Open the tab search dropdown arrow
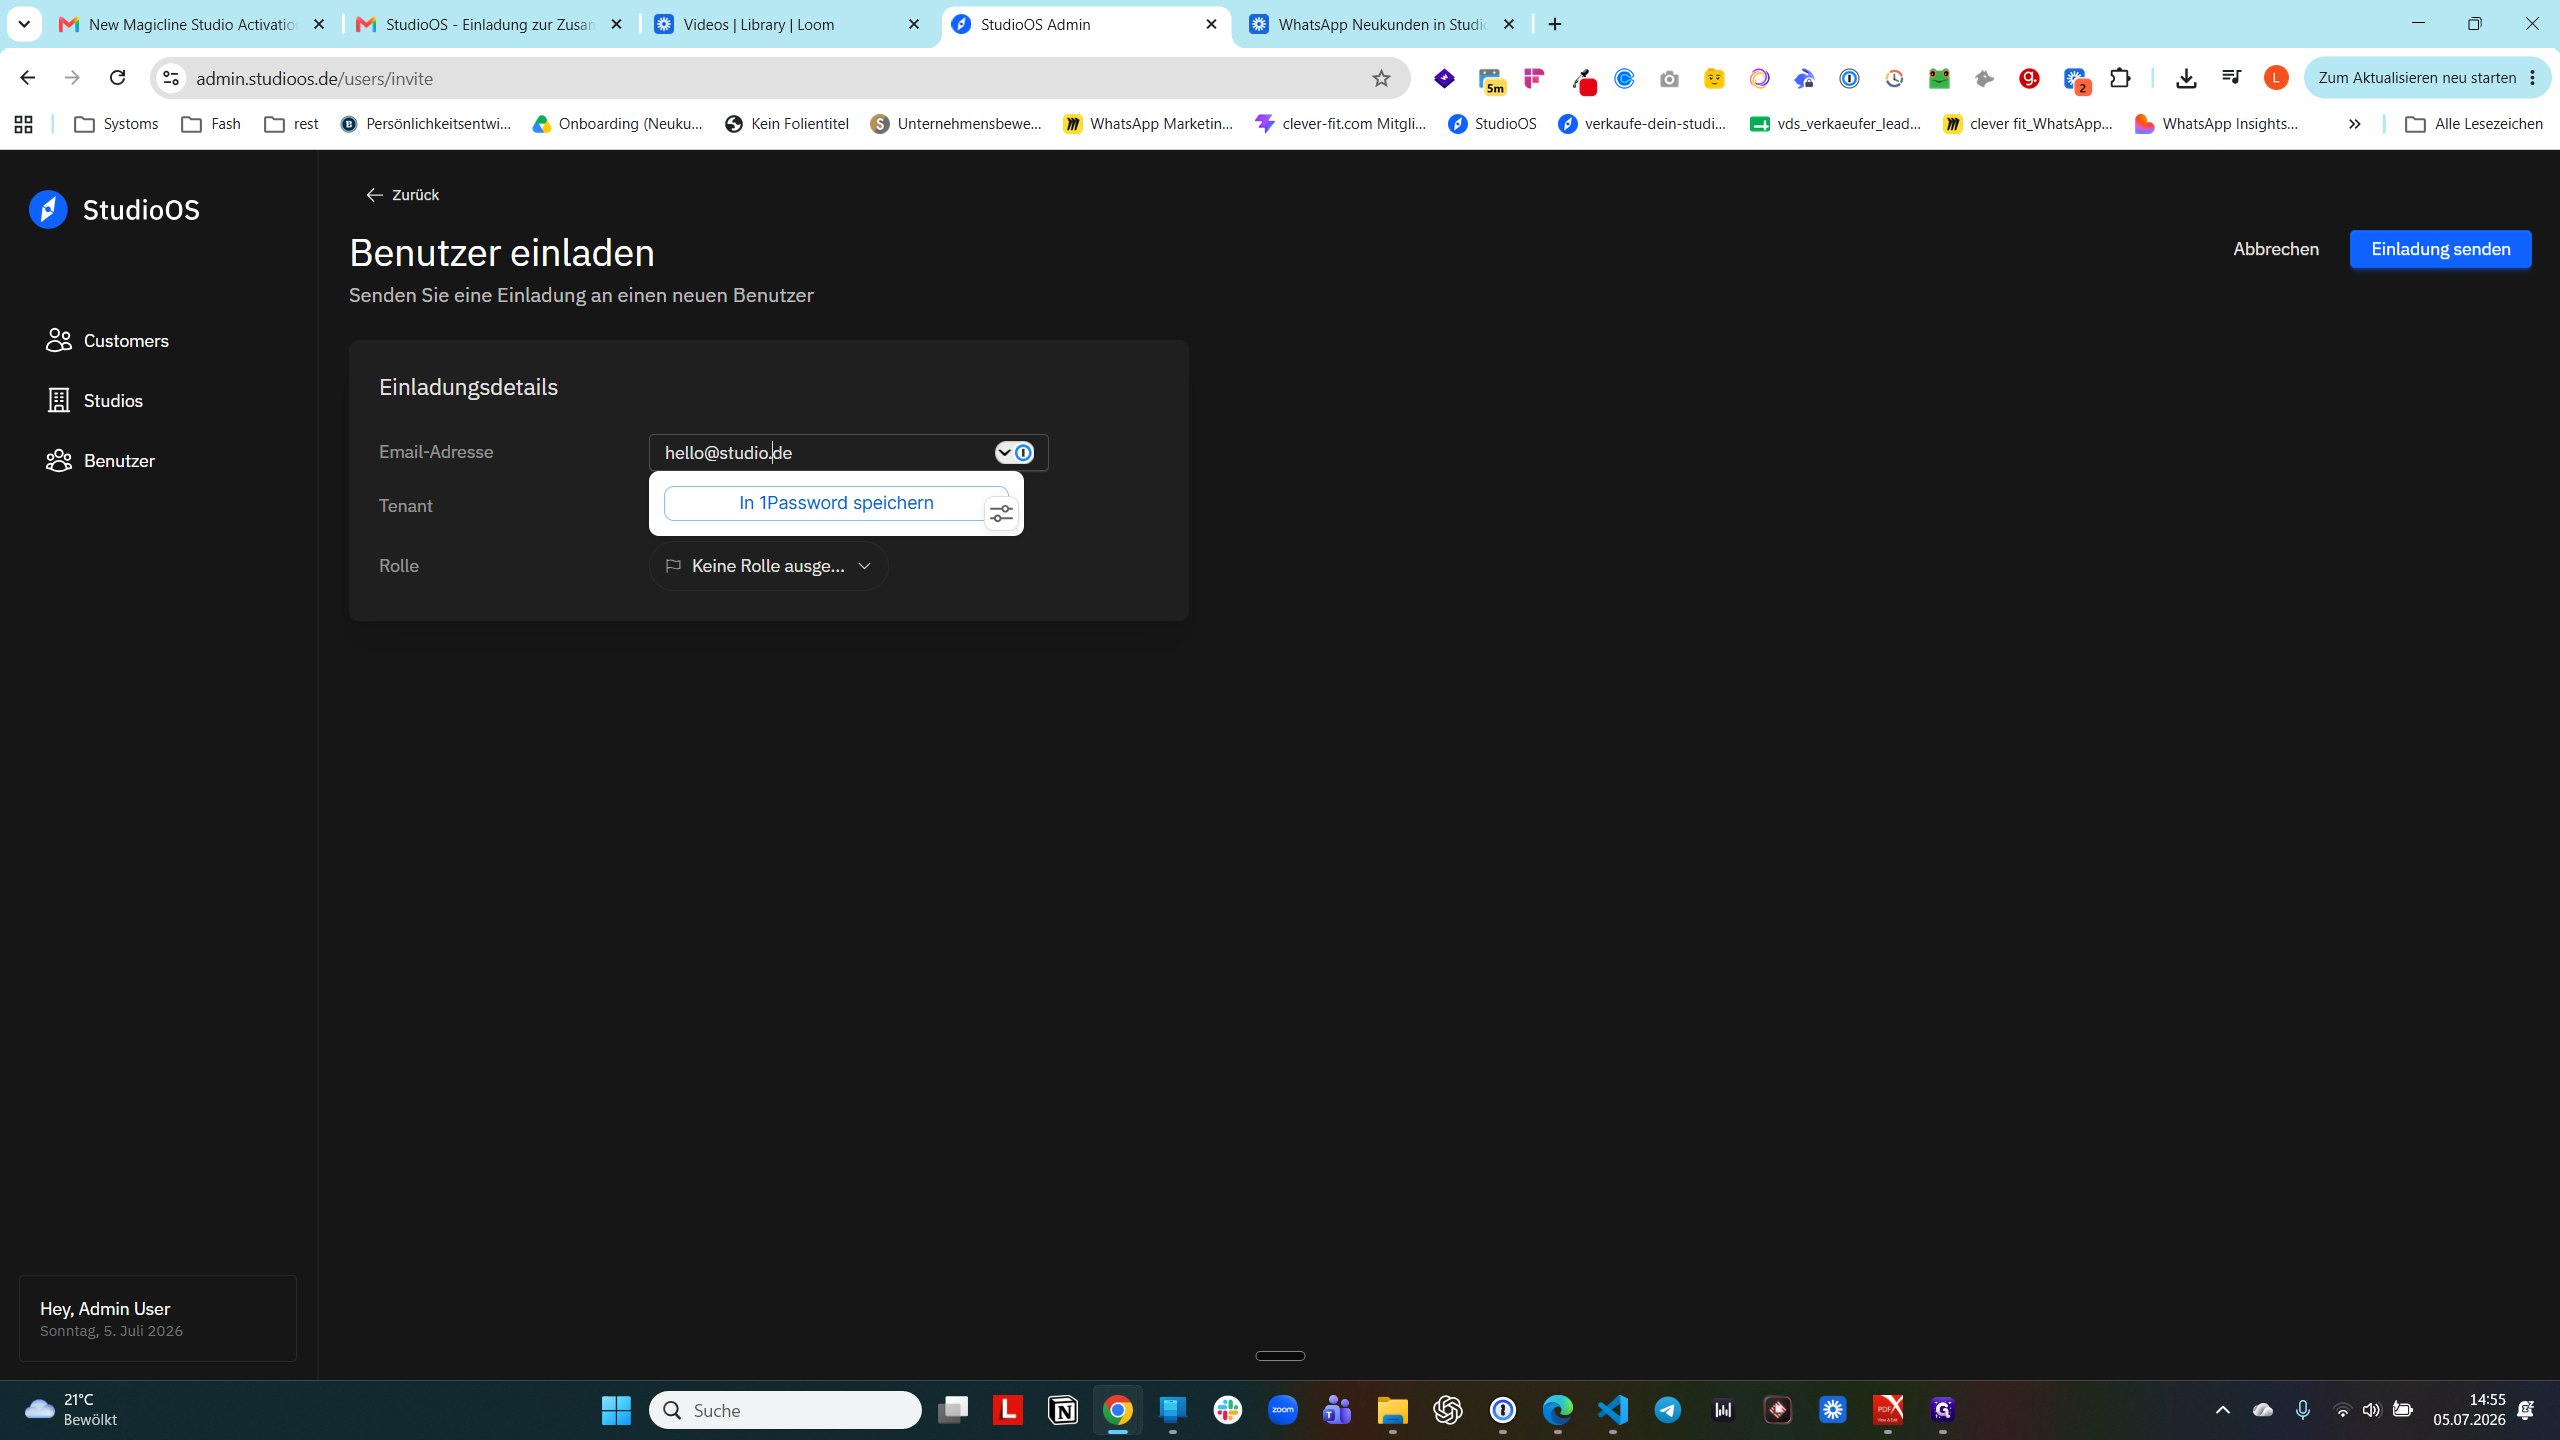The width and height of the screenshot is (2560, 1440). click(24, 24)
